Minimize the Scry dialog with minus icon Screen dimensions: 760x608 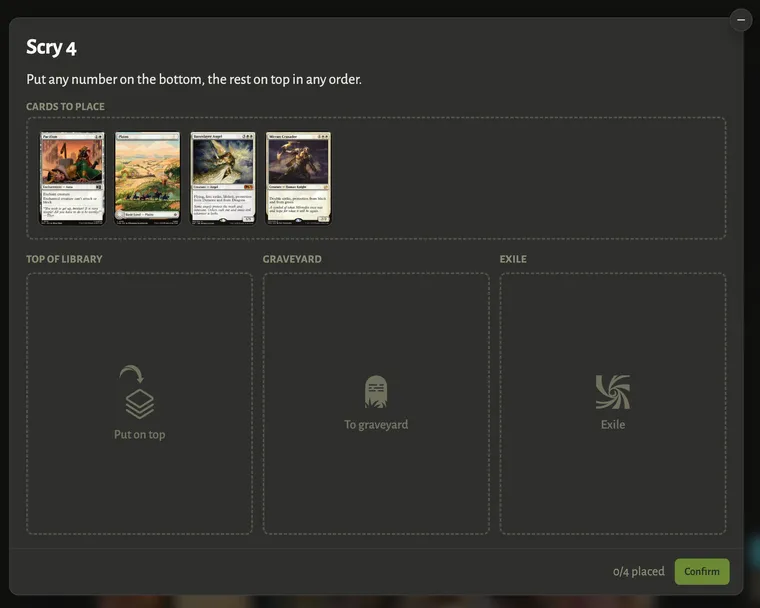tap(741, 20)
